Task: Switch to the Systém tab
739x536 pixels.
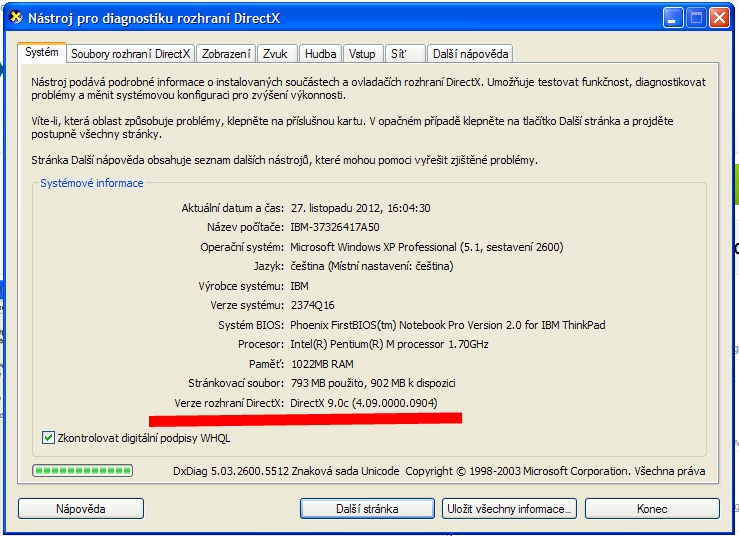Action: [x=41, y=52]
